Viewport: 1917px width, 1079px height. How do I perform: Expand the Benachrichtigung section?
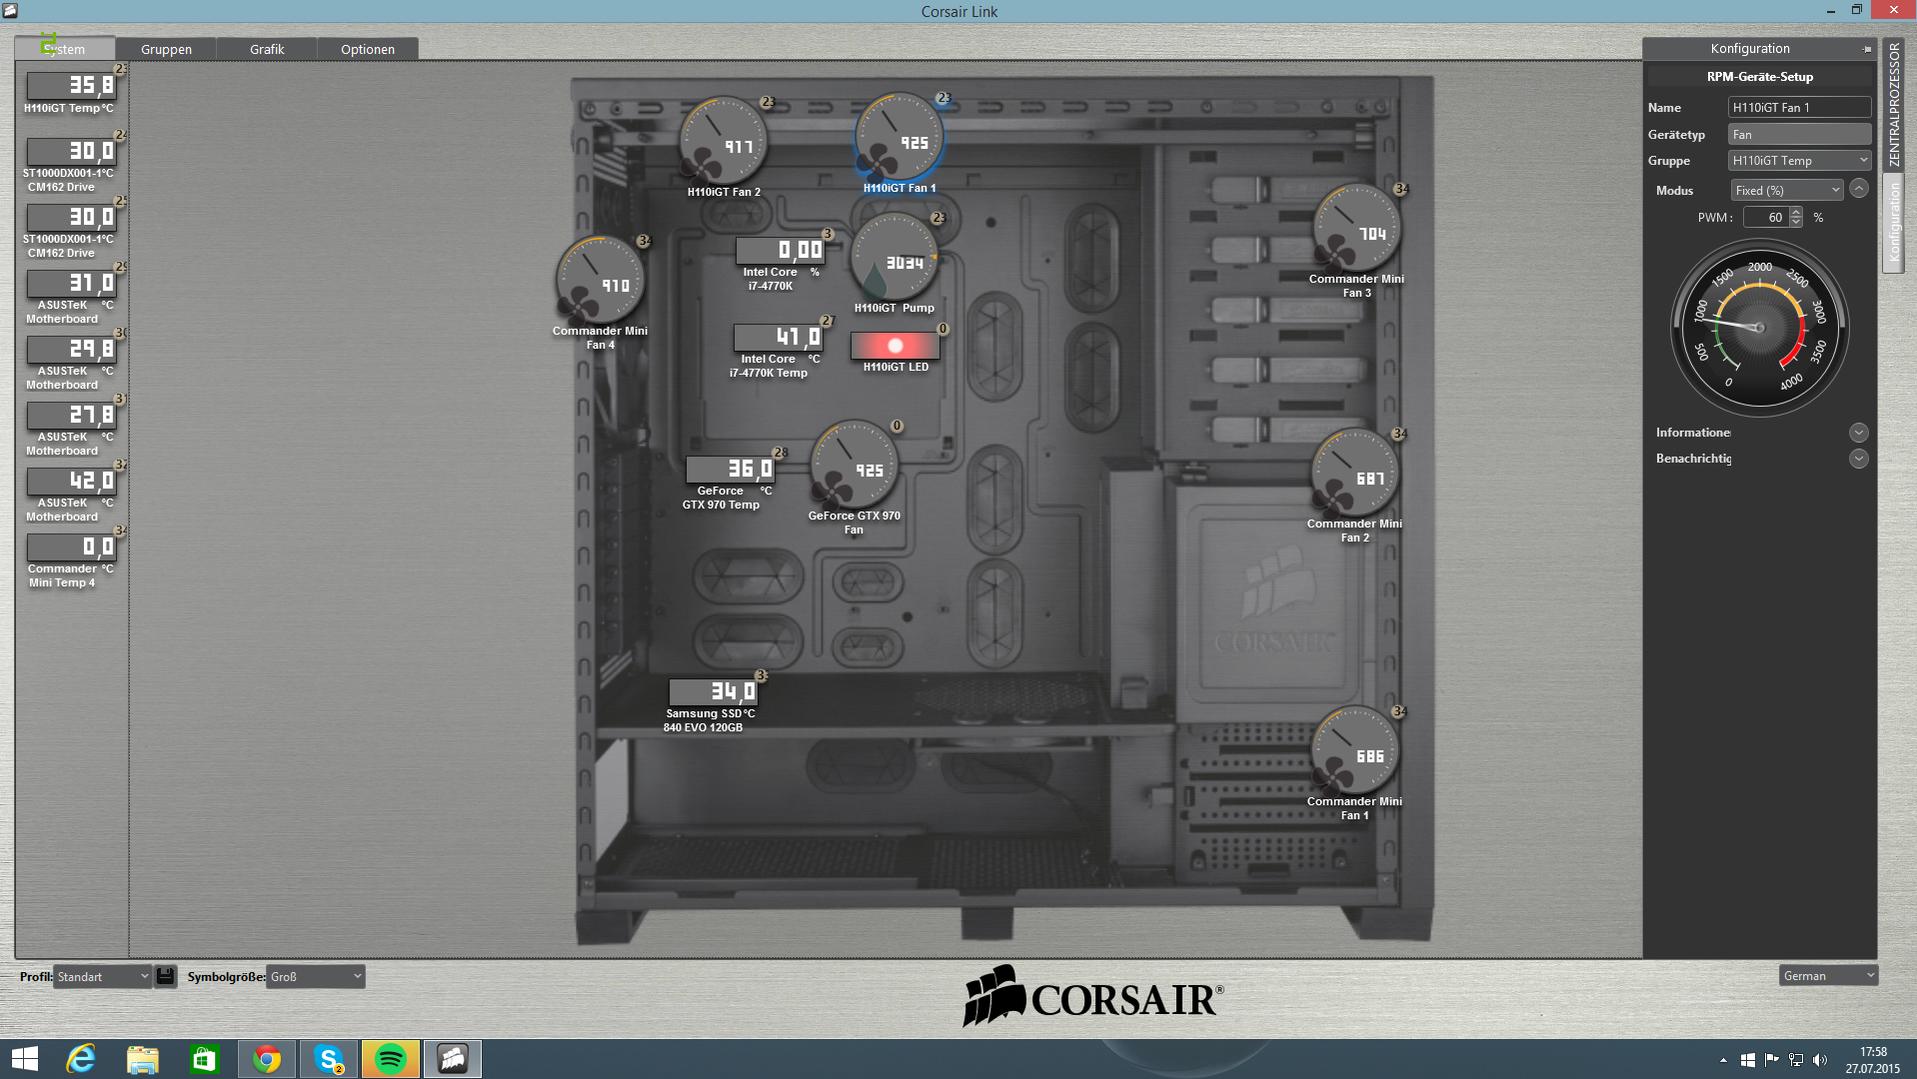1859,458
